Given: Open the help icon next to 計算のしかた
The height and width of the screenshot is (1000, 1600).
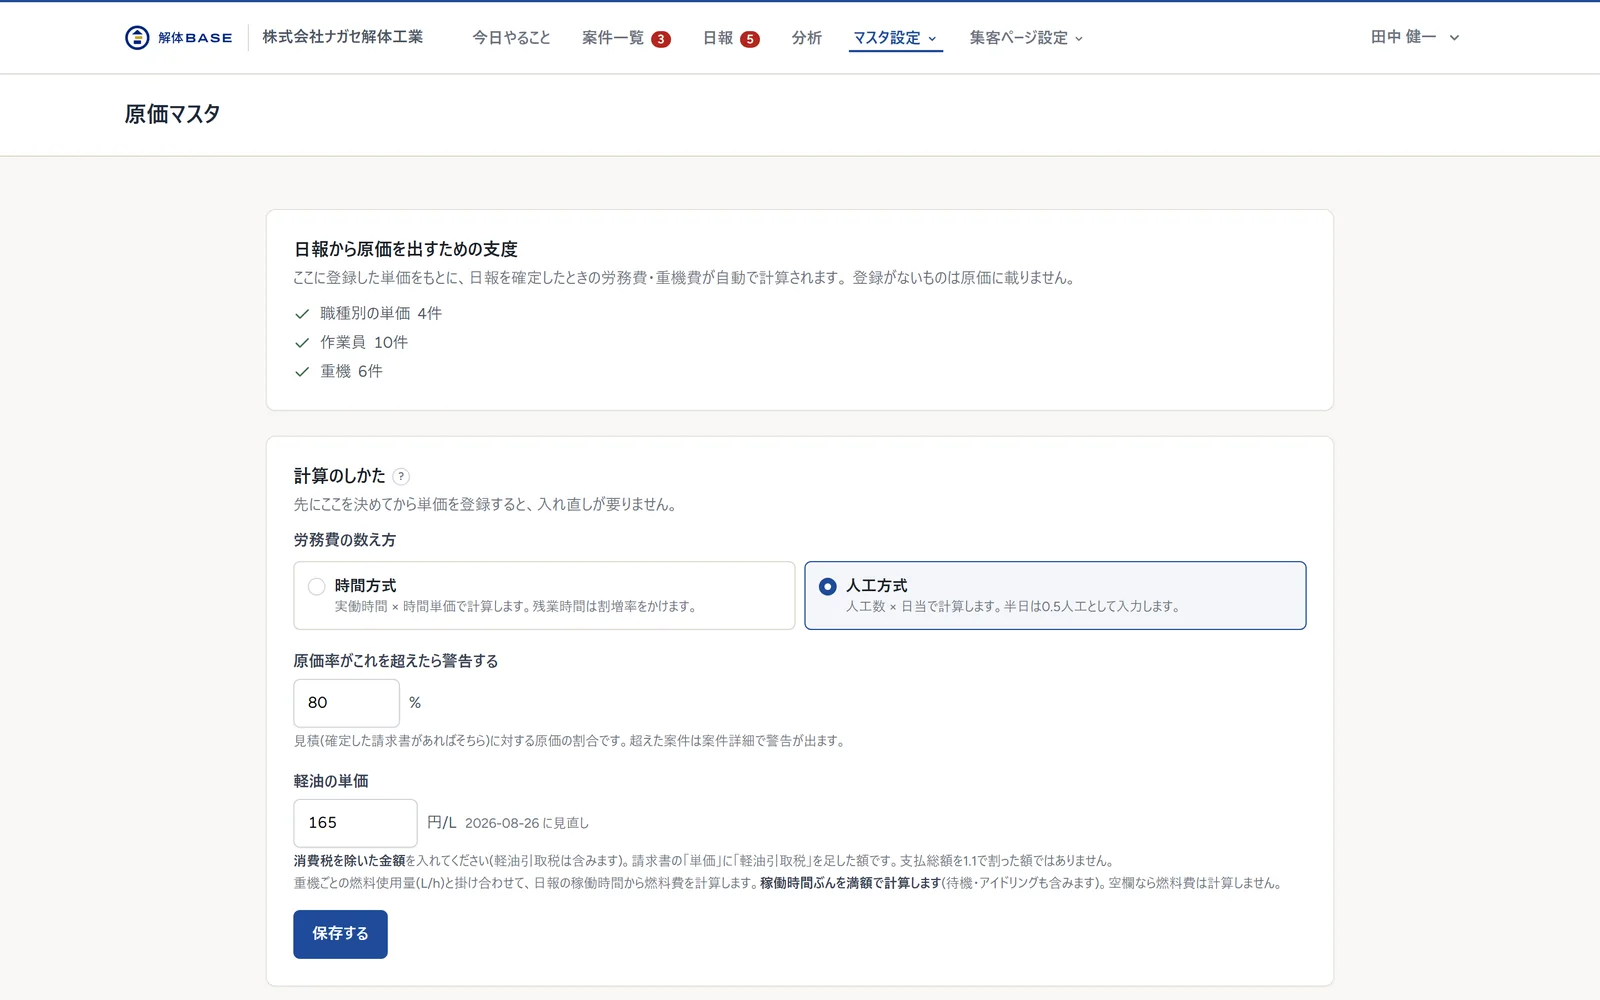Looking at the screenshot, I should point(401,477).
